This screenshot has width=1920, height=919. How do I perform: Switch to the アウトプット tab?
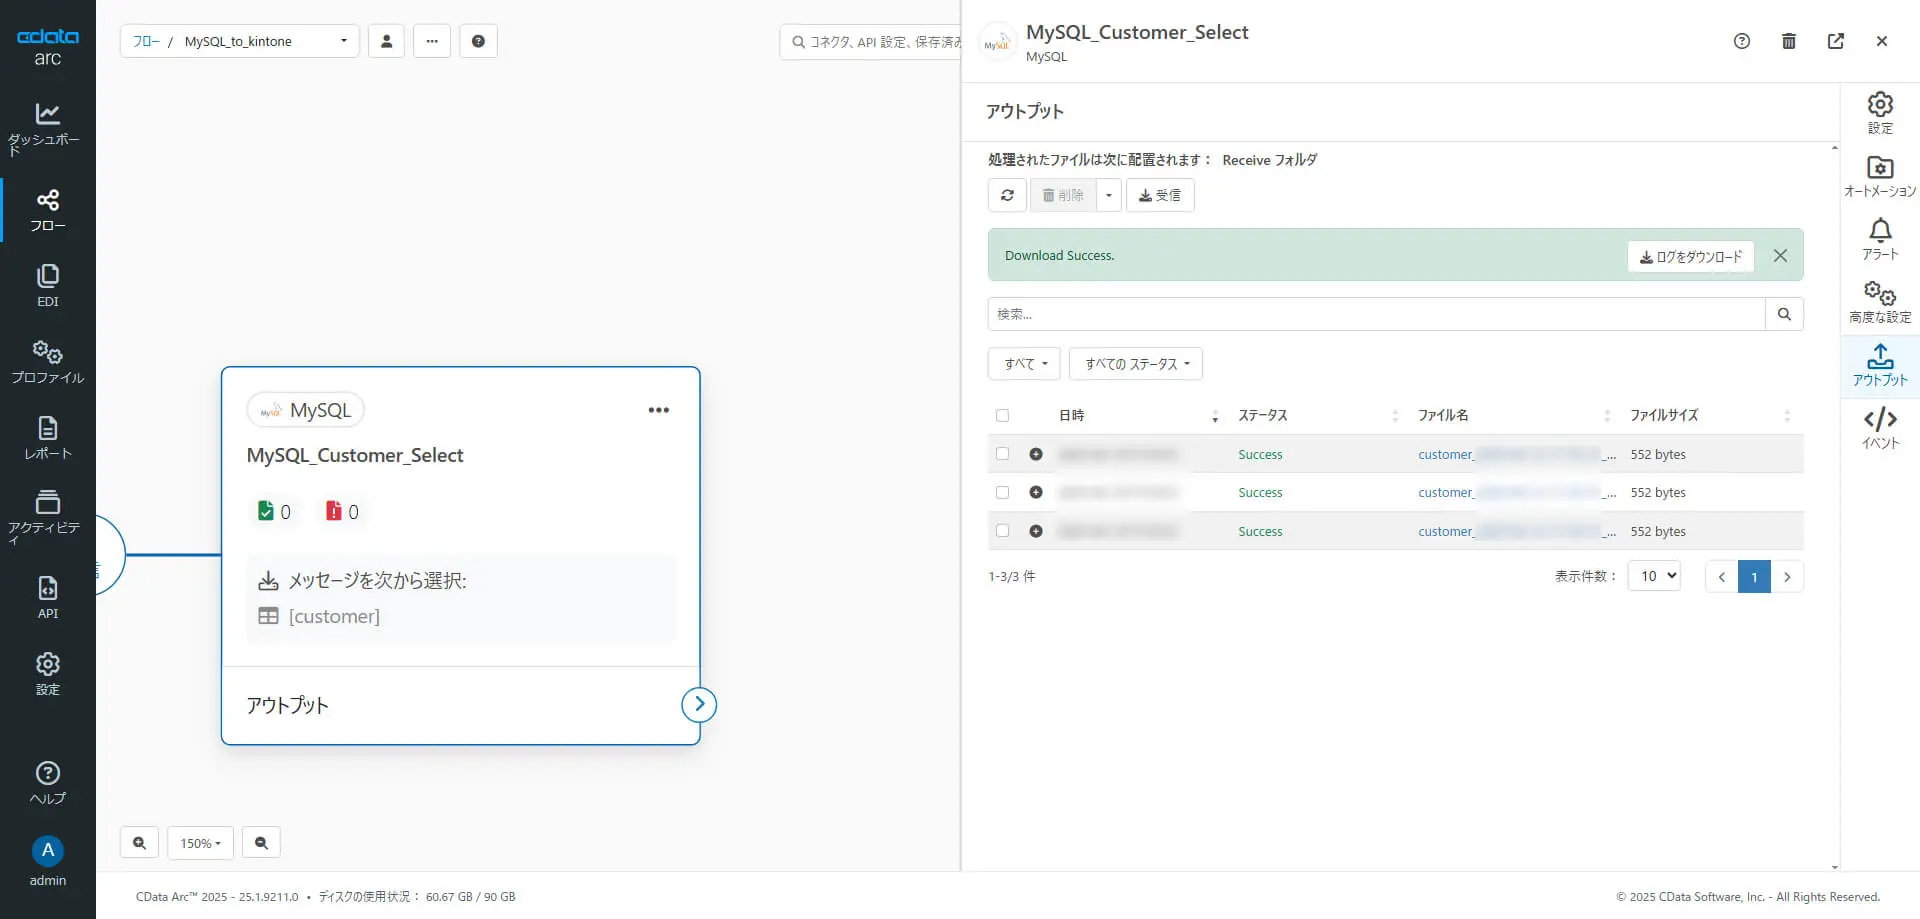(1880, 365)
